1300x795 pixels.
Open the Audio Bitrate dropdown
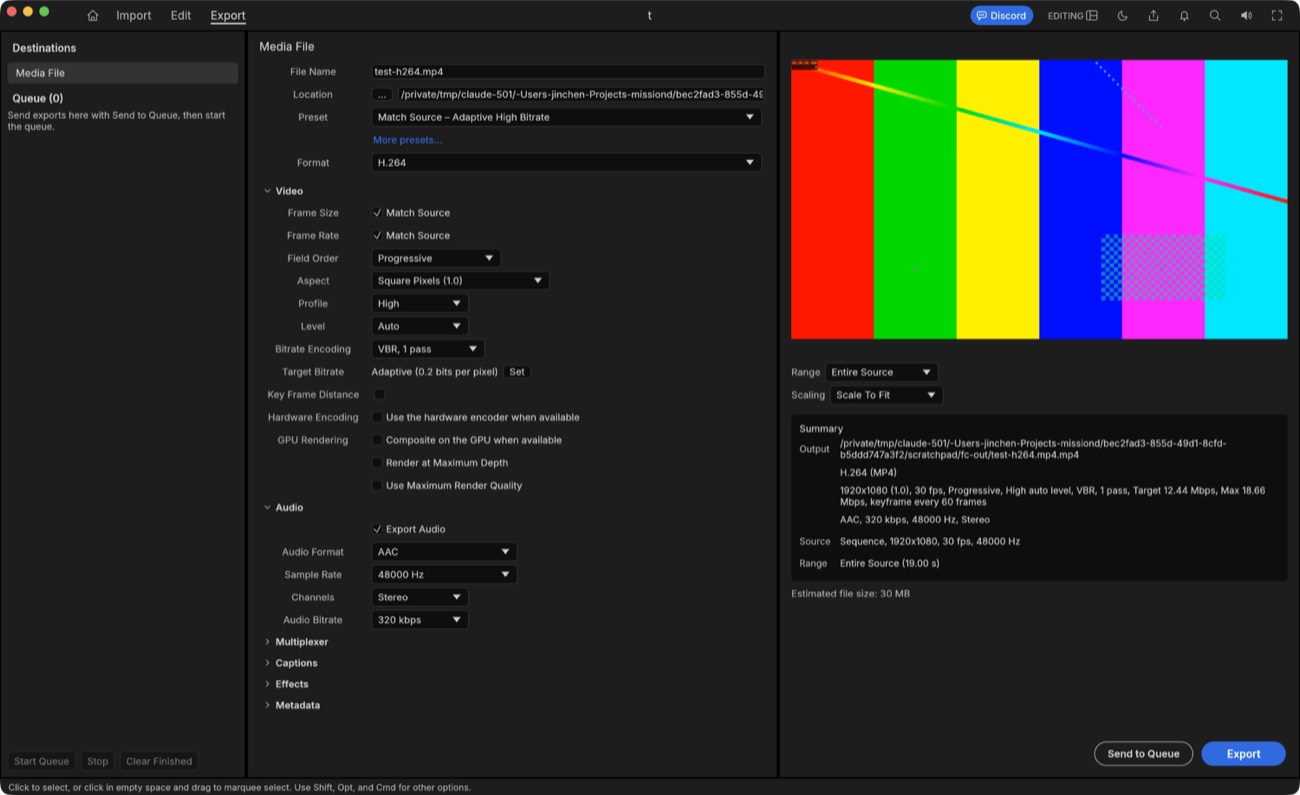coord(420,620)
